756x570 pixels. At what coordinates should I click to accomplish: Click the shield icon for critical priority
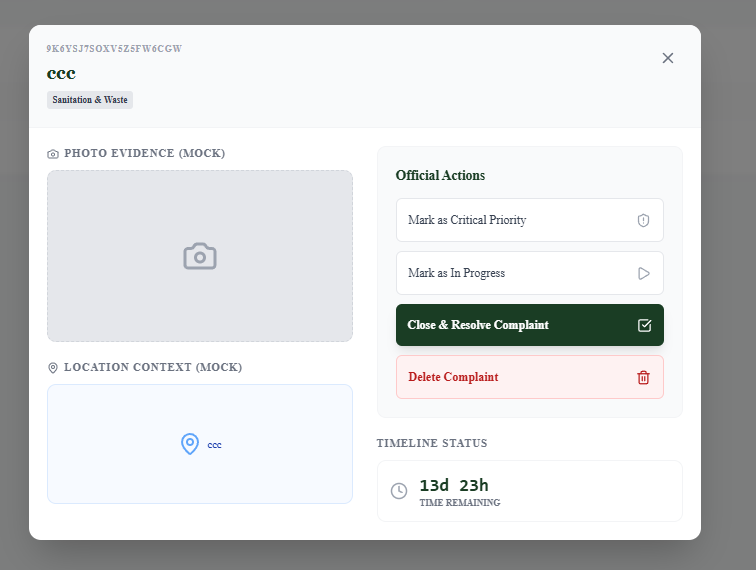coord(643,220)
